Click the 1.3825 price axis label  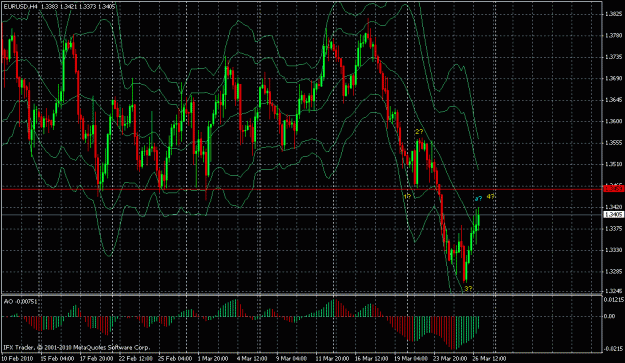tap(613, 14)
